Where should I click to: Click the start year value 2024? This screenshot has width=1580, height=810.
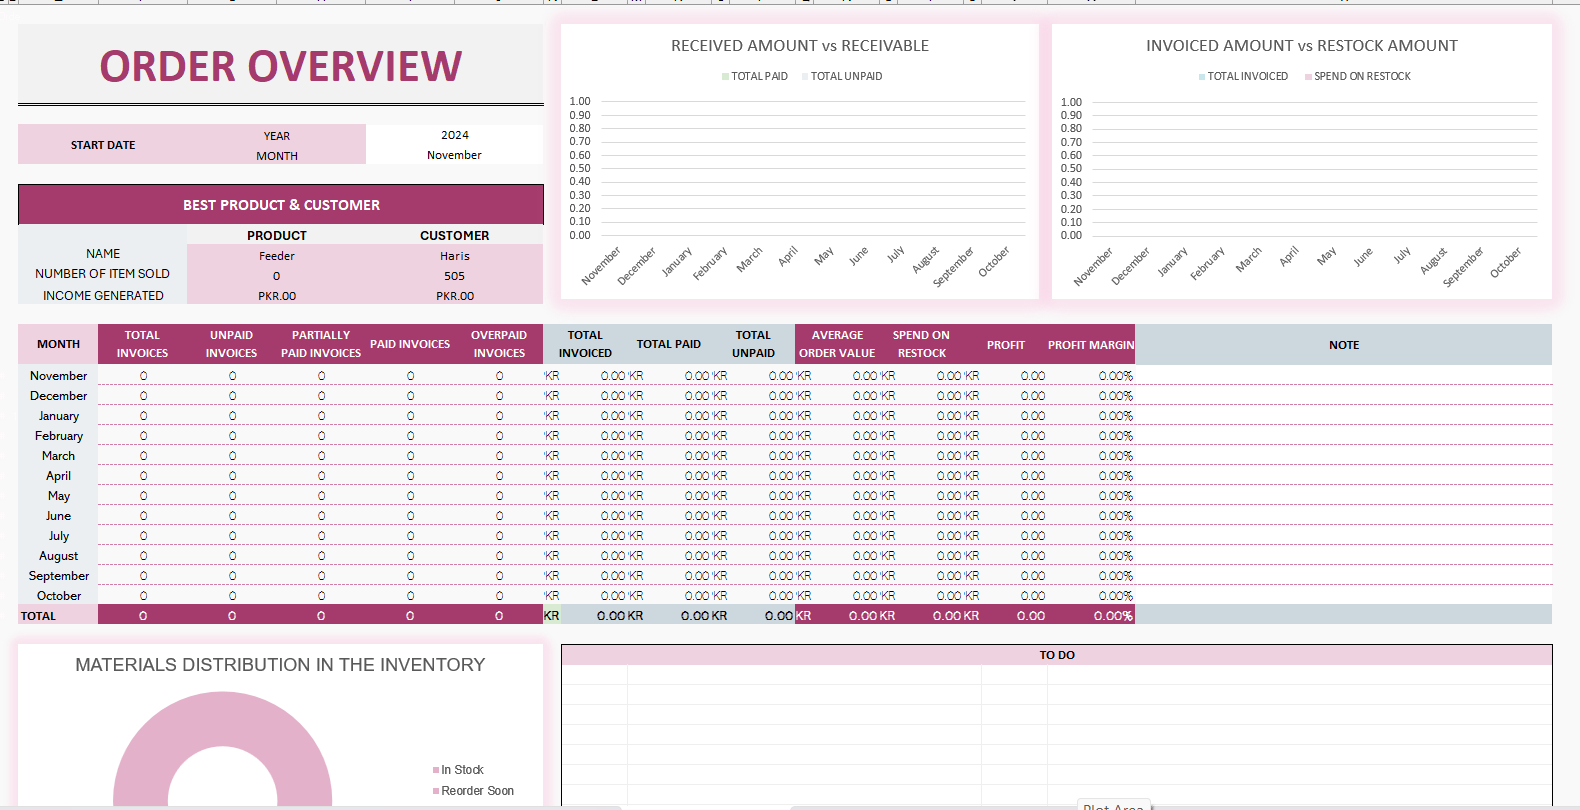pyautogui.click(x=454, y=135)
